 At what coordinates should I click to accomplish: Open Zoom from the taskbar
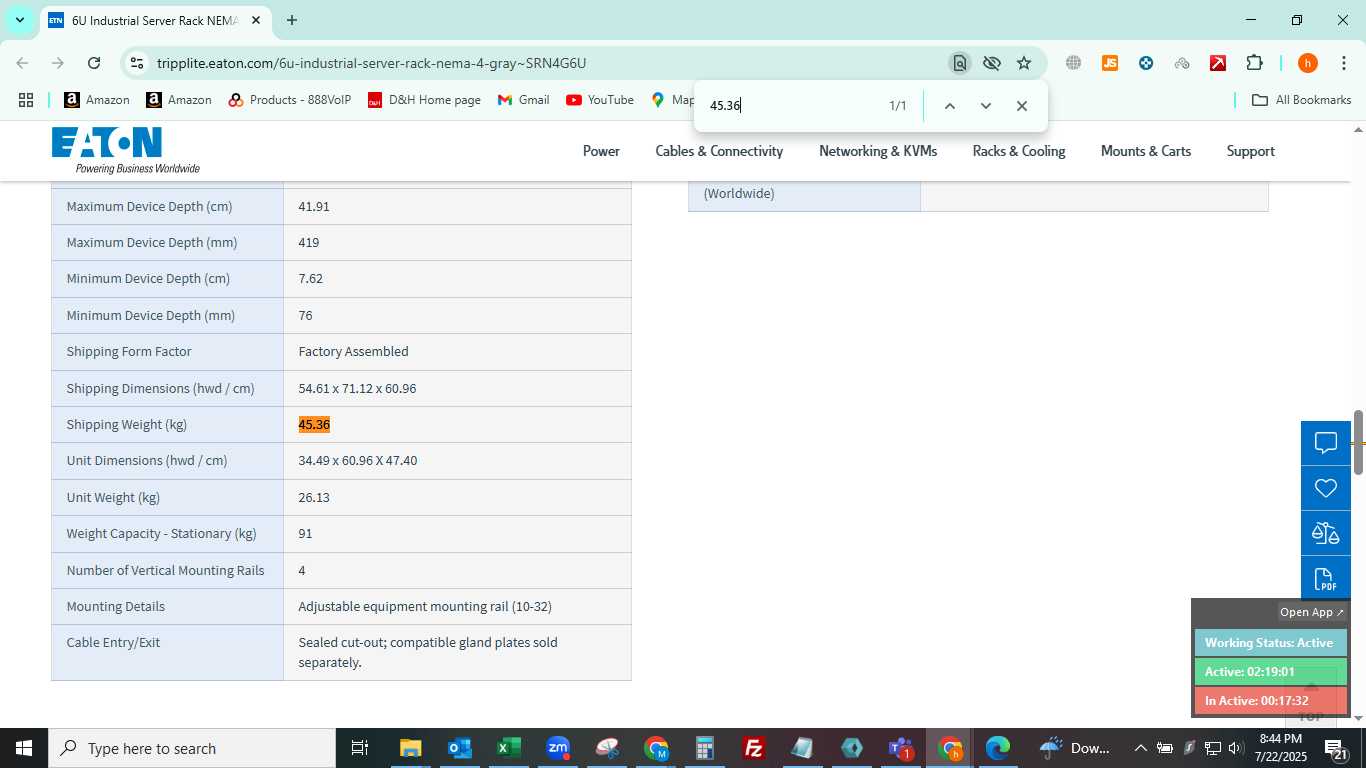tap(557, 748)
